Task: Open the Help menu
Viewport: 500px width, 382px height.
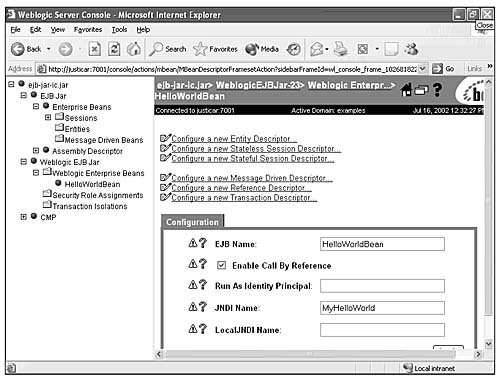Action: pos(143,30)
